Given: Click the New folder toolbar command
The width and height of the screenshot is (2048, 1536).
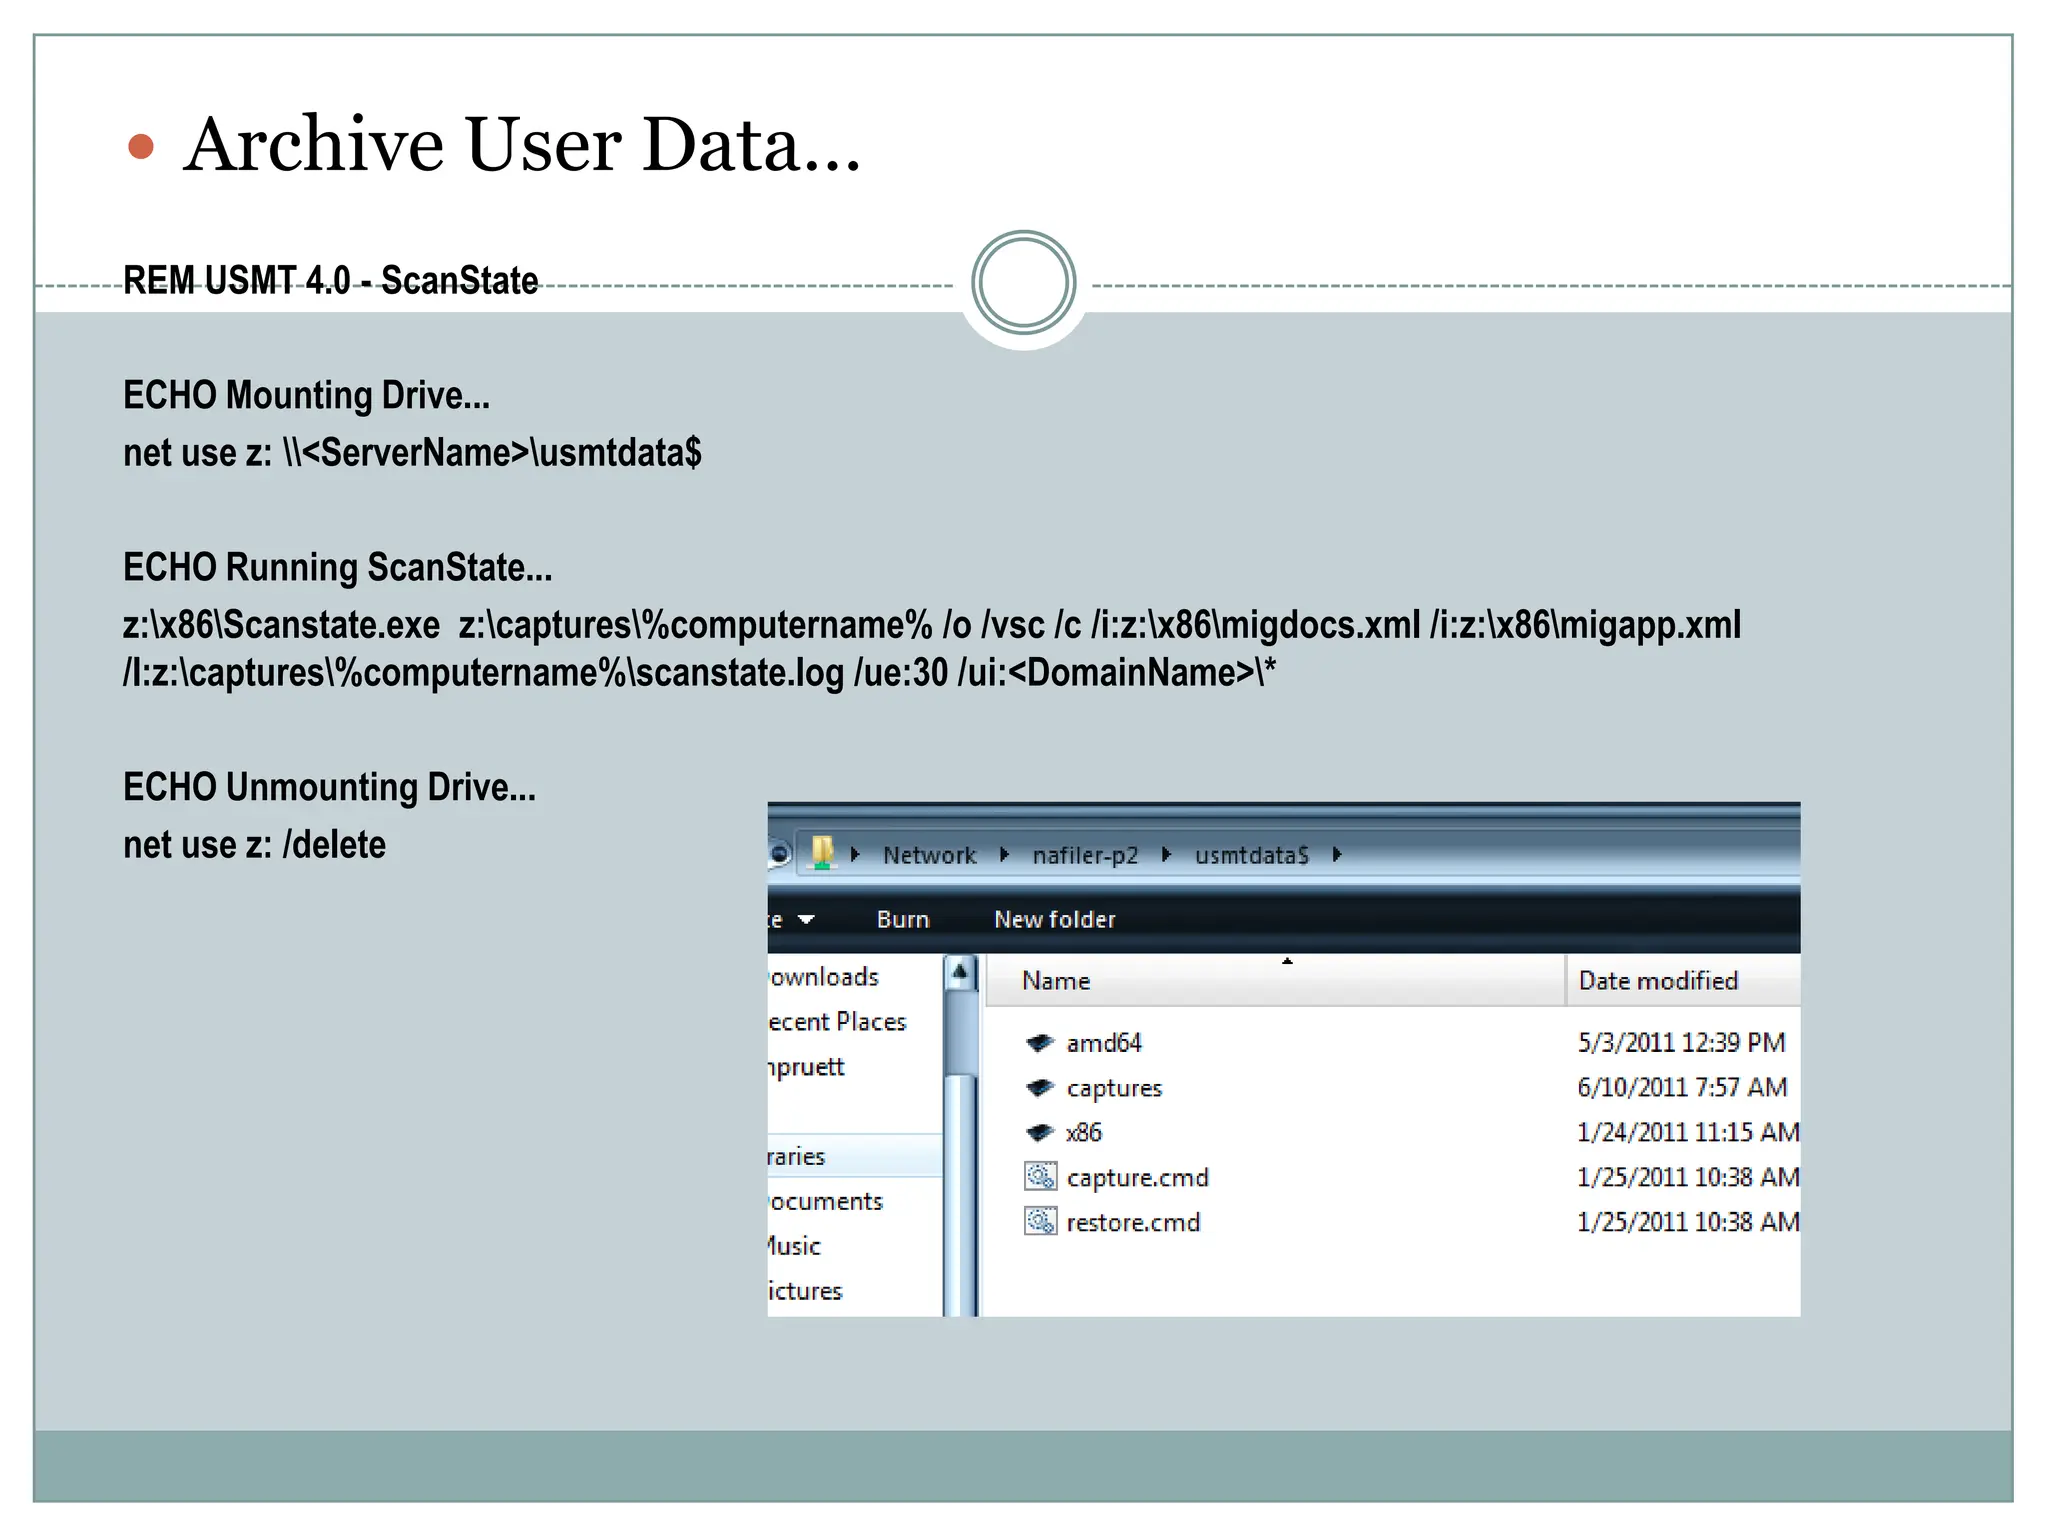Looking at the screenshot, I should 1054,919.
